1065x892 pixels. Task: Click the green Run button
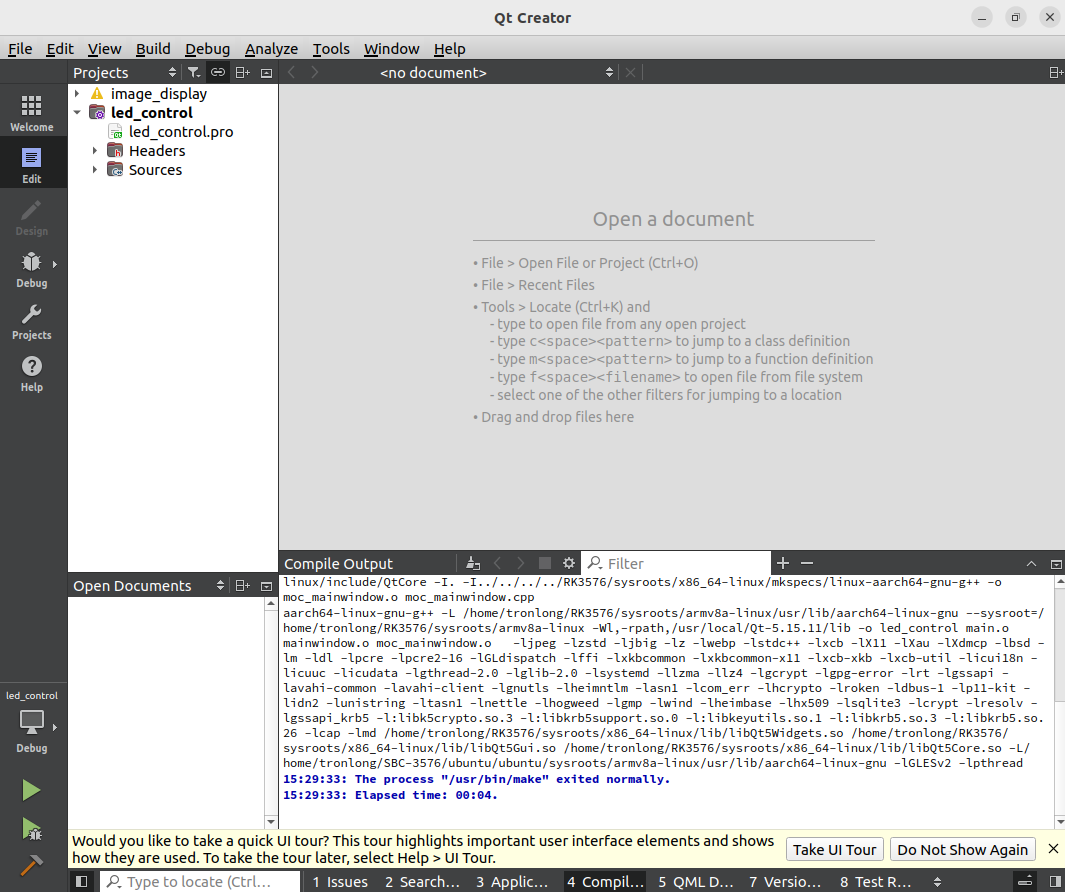point(31,790)
